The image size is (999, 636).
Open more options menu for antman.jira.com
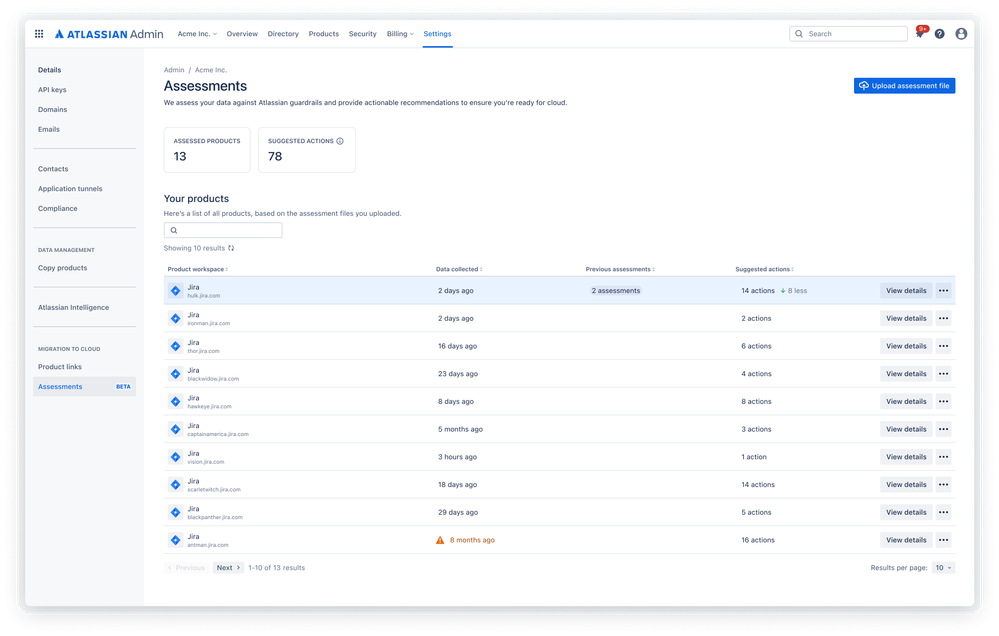click(x=944, y=540)
